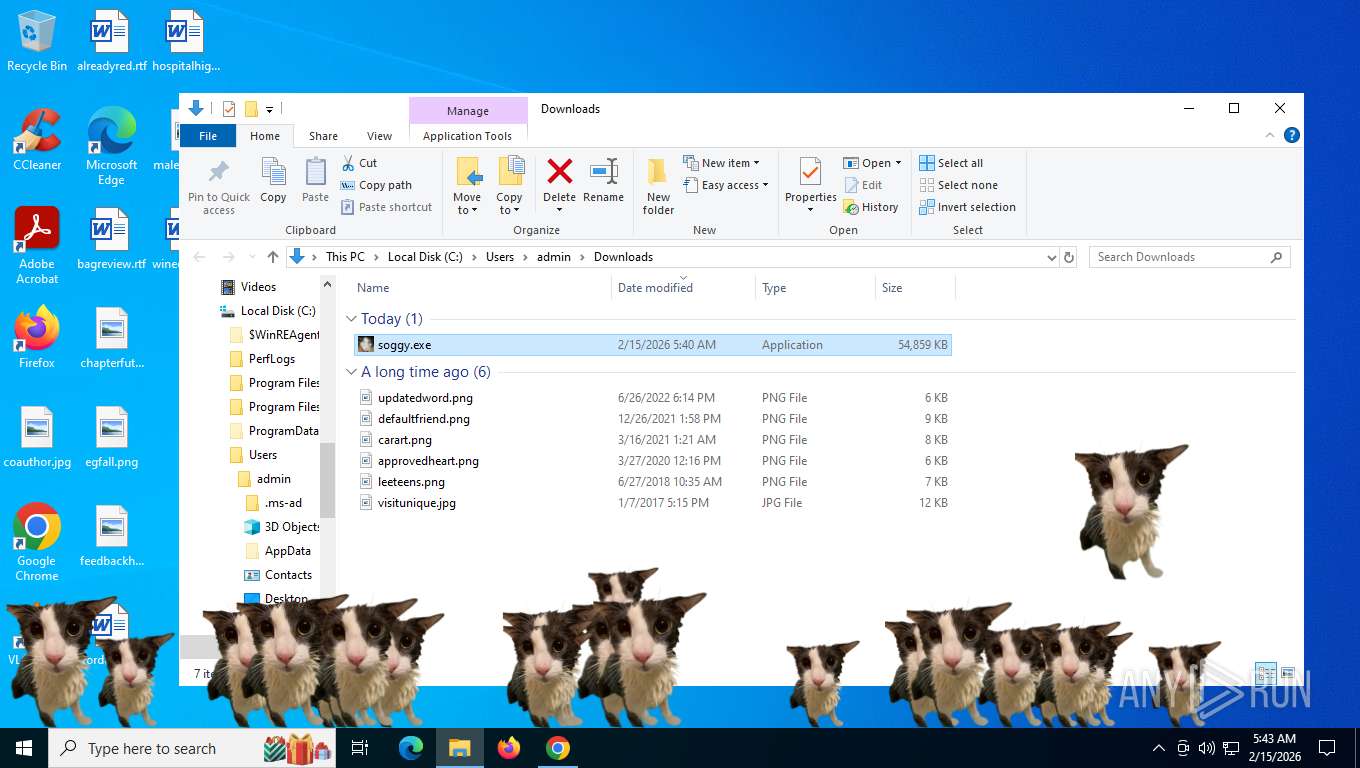The image size is (1360, 768).
Task: Click the Rename ribbon icon
Action: [x=603, y=181]
